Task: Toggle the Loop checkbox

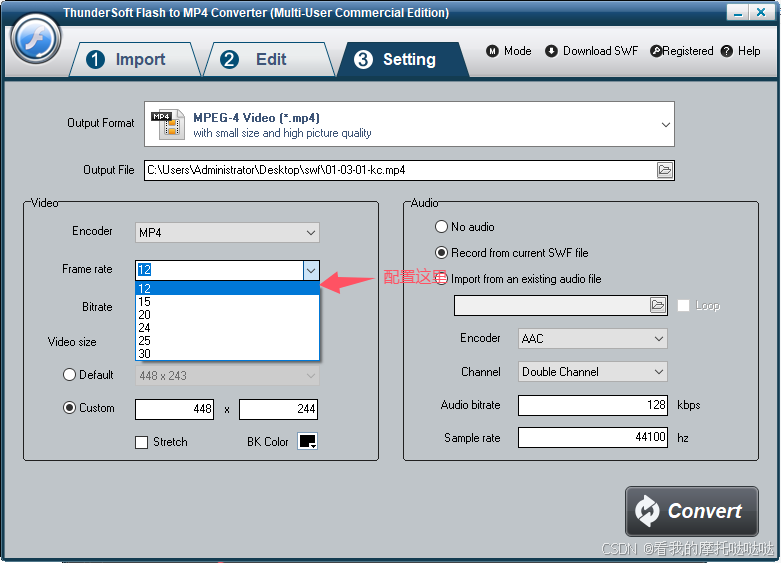Action: pos(684,305)
